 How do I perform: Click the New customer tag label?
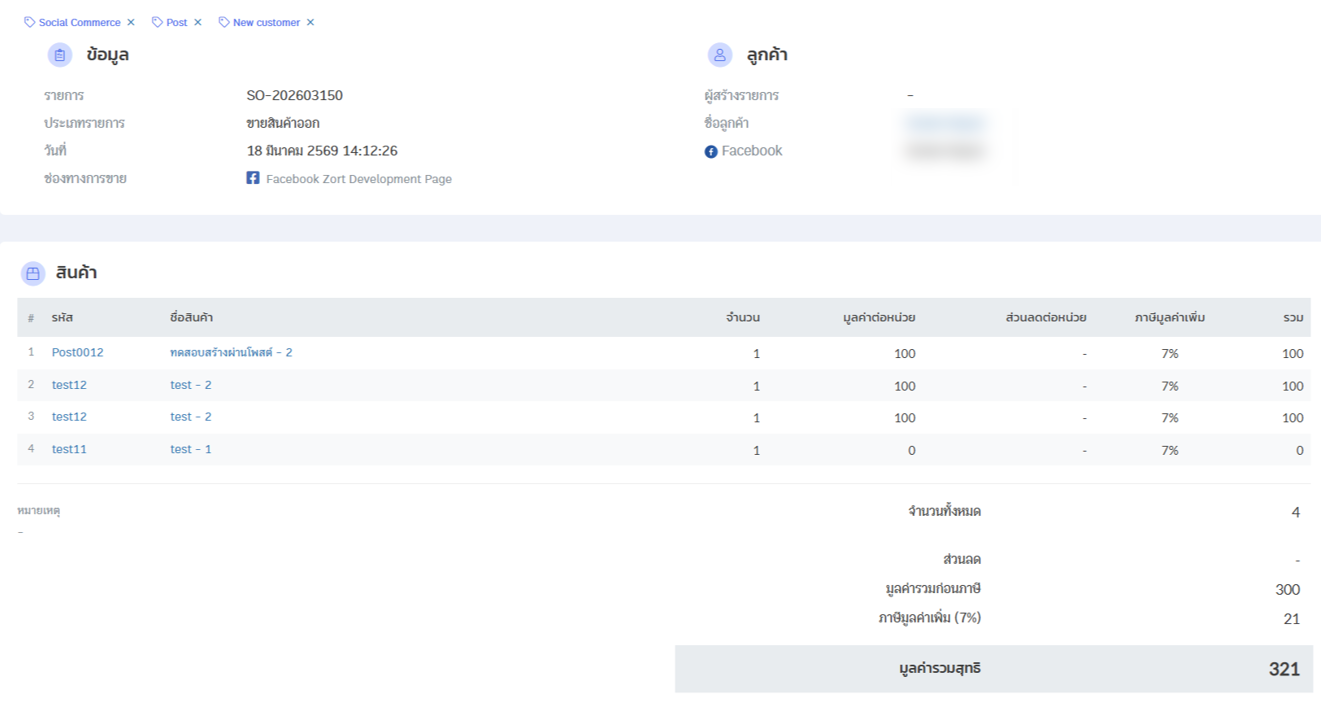coord(266,22)
